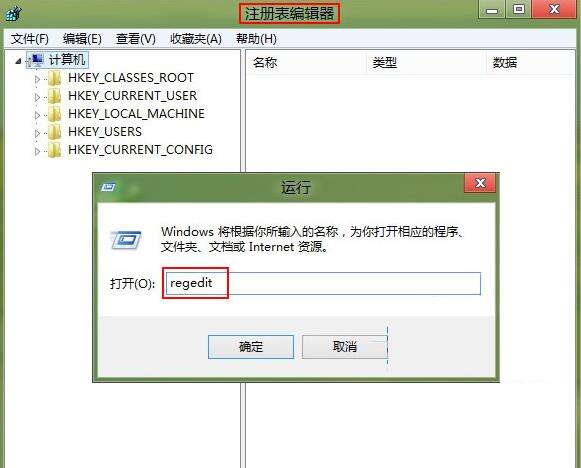This screenshot has height=468, width=581.
Task: Close the Run dialog with the X
Action: pyautogui.click(x=480, y=183)
